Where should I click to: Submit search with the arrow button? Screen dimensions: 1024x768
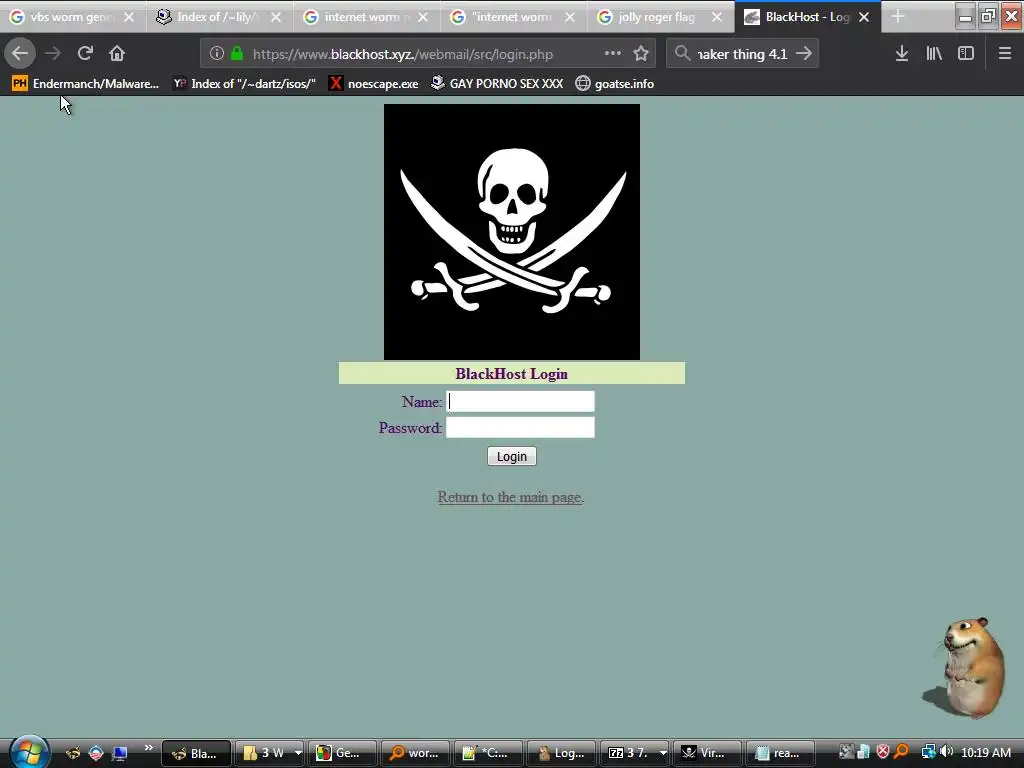click(x=804, y=54)
